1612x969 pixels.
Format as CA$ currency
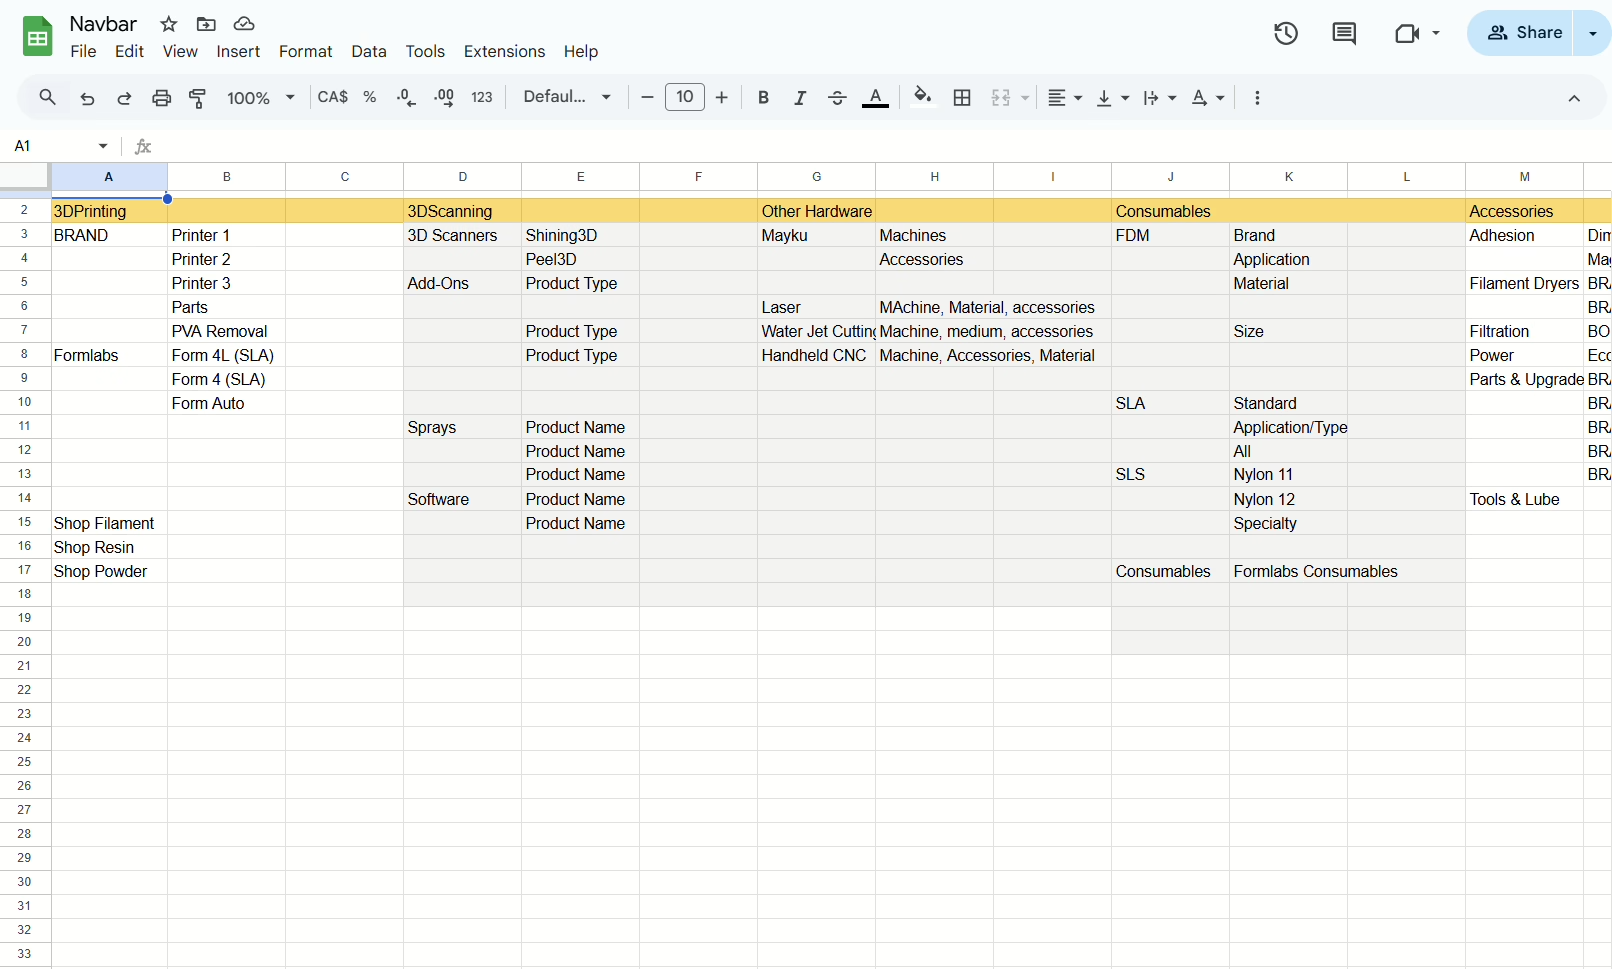(333, 97)
